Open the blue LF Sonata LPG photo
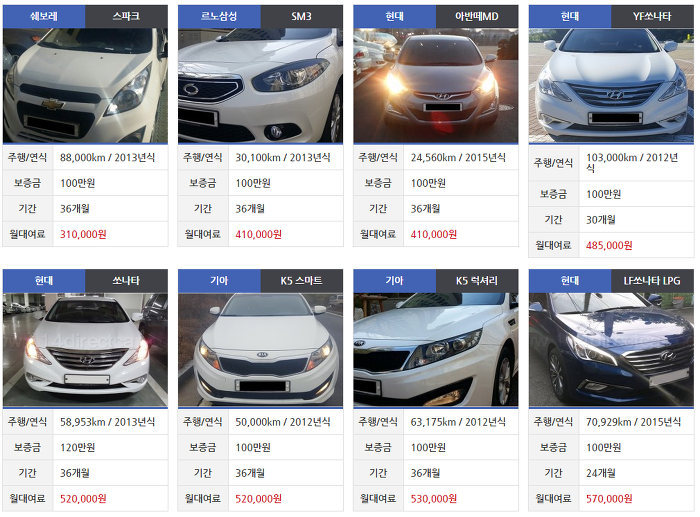 tap(611, 350)
